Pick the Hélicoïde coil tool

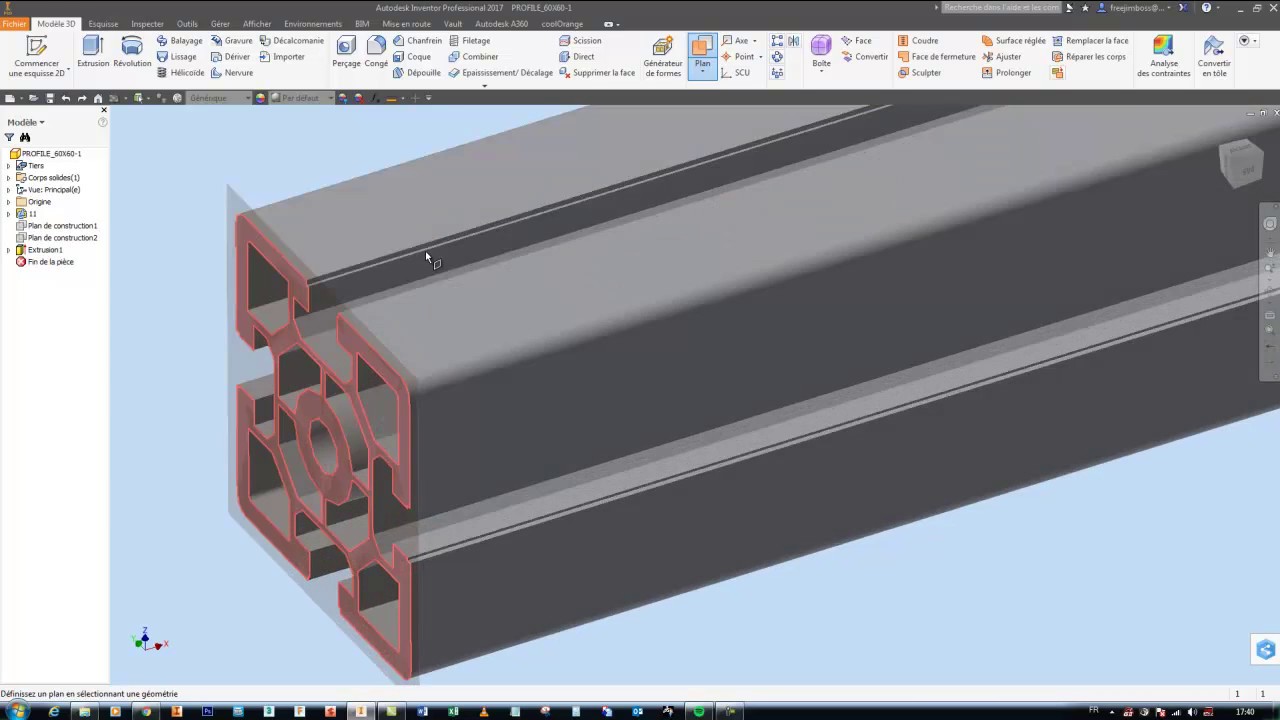click(180, 73)
